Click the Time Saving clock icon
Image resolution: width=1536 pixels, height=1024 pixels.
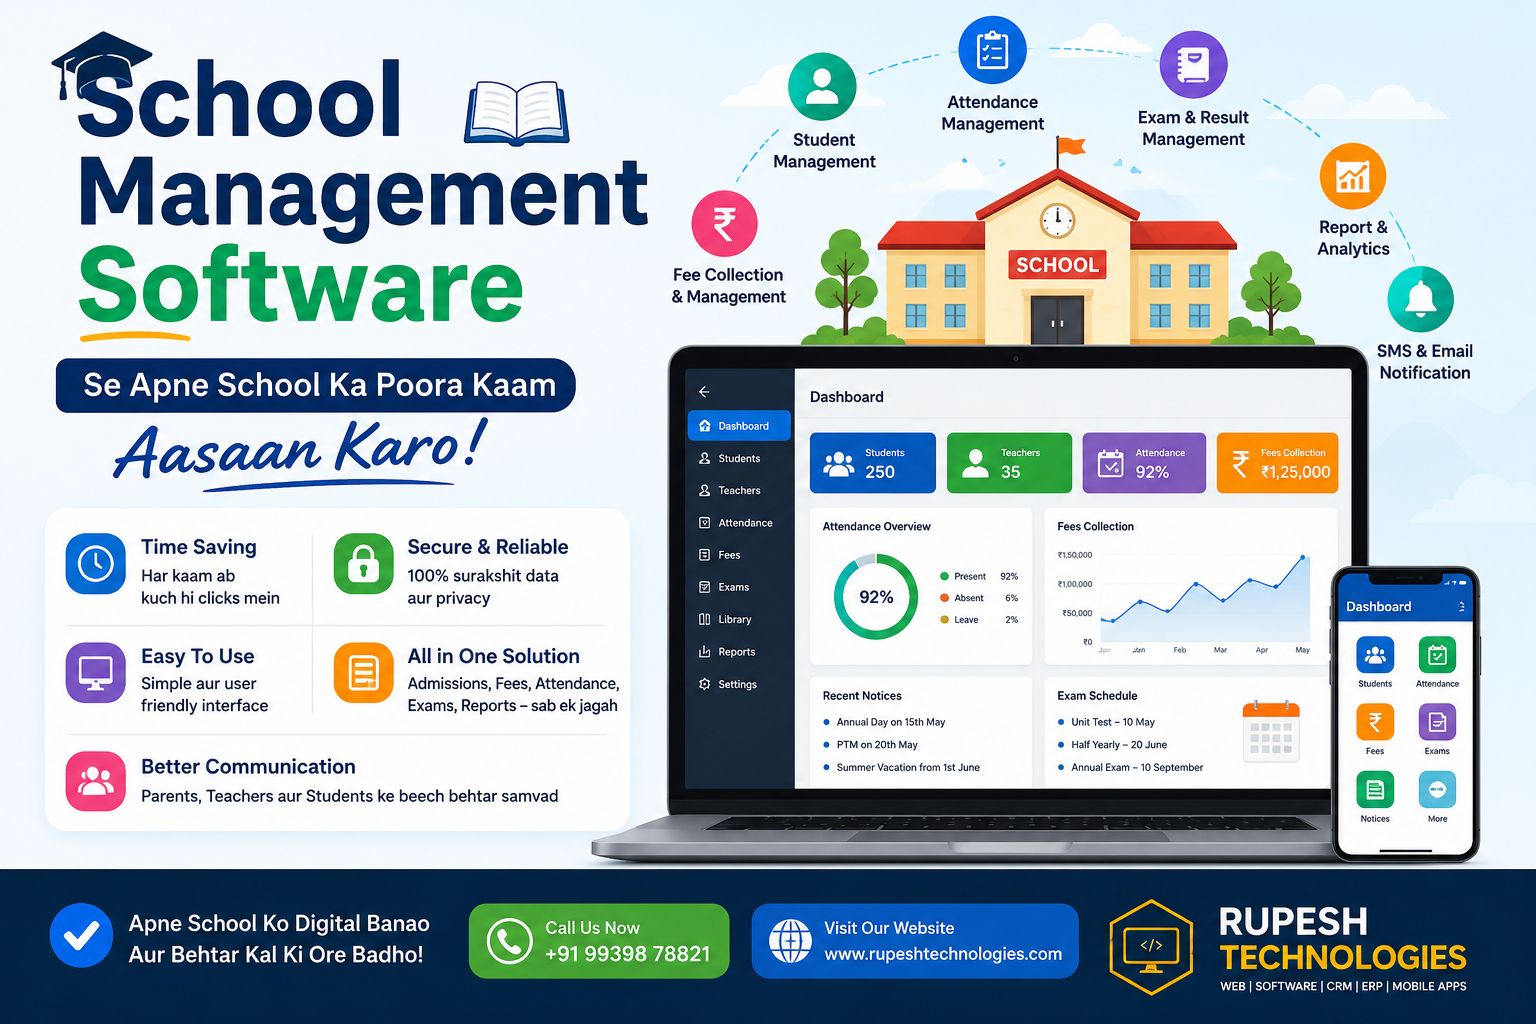96,564
